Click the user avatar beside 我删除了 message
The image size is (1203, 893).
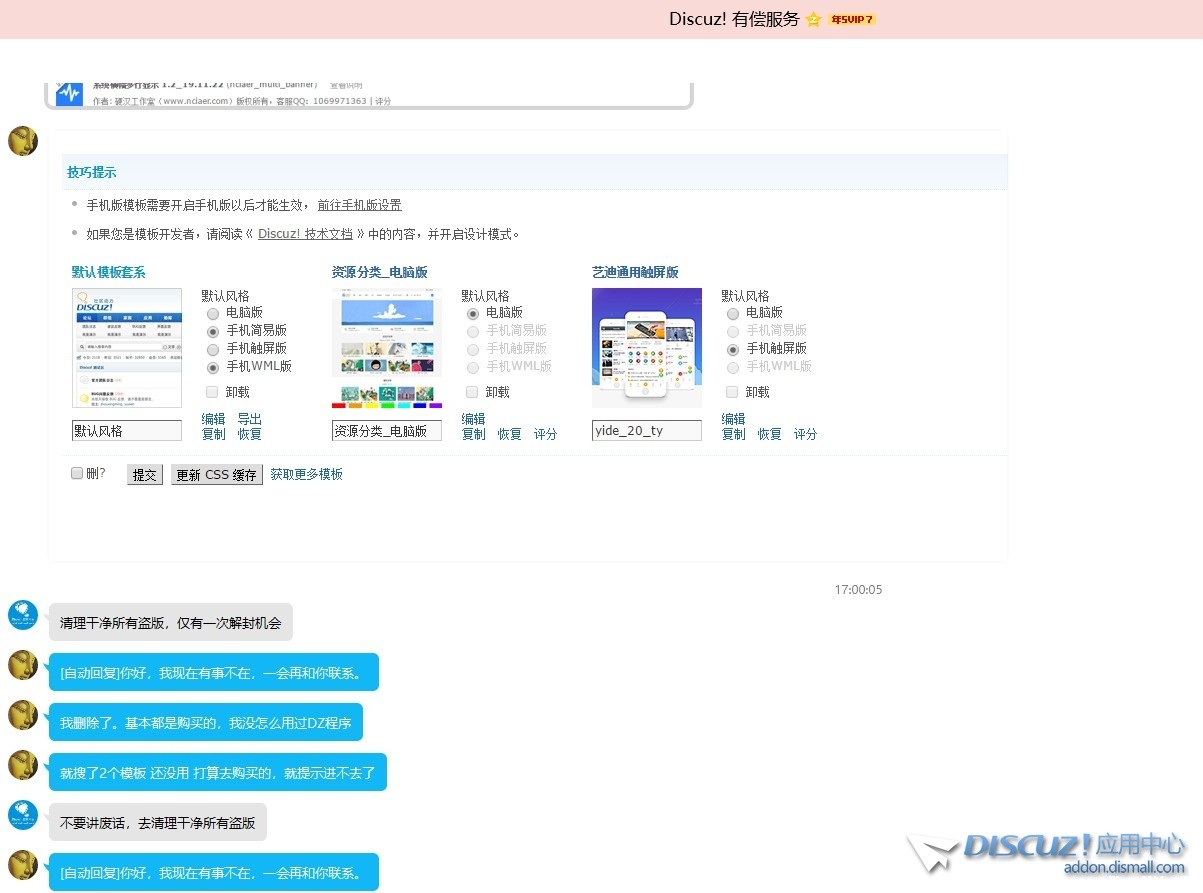point(23,716)
